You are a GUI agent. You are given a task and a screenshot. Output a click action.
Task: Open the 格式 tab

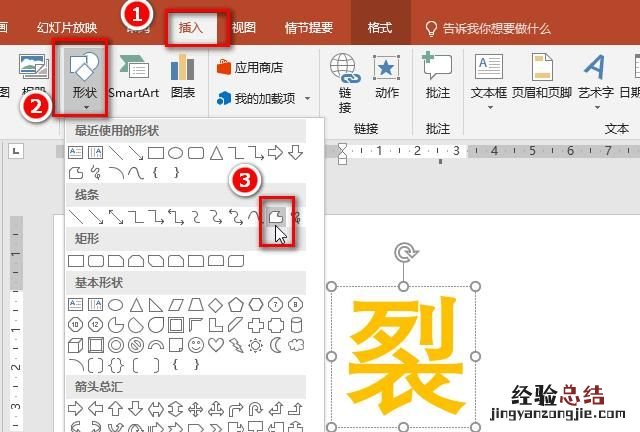tap(380, 28)
